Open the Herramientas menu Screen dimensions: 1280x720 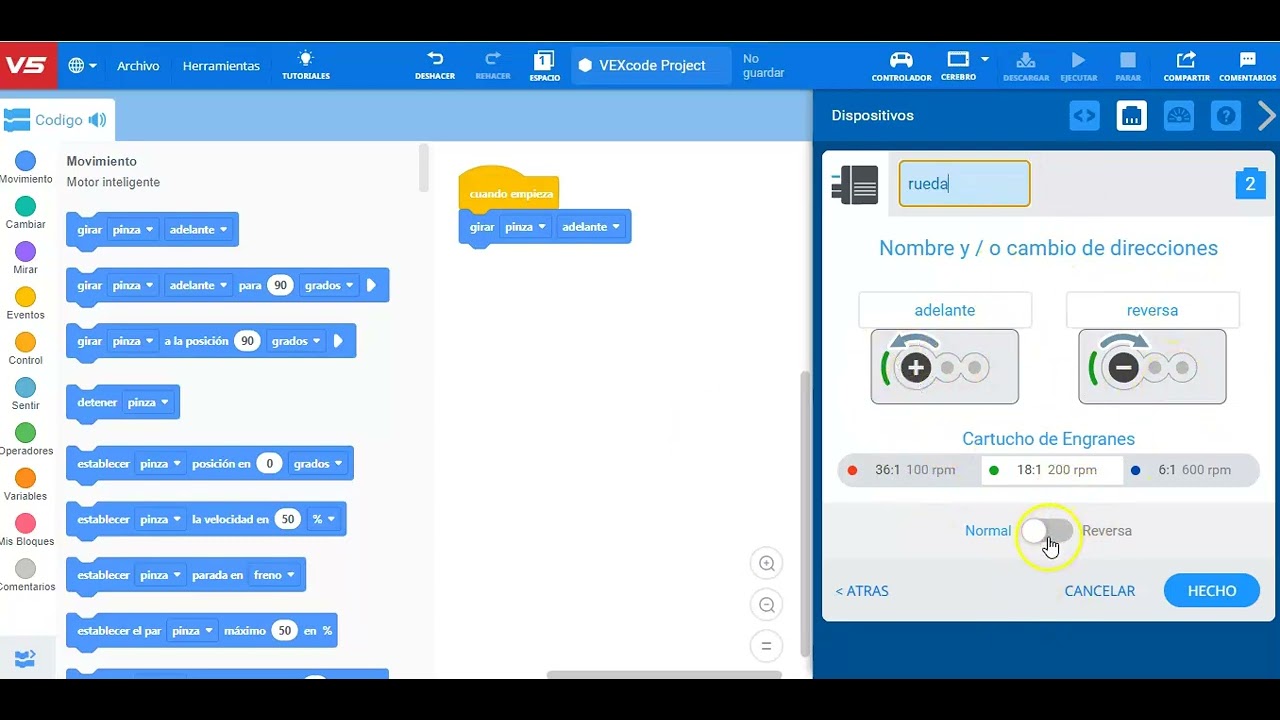221,66
